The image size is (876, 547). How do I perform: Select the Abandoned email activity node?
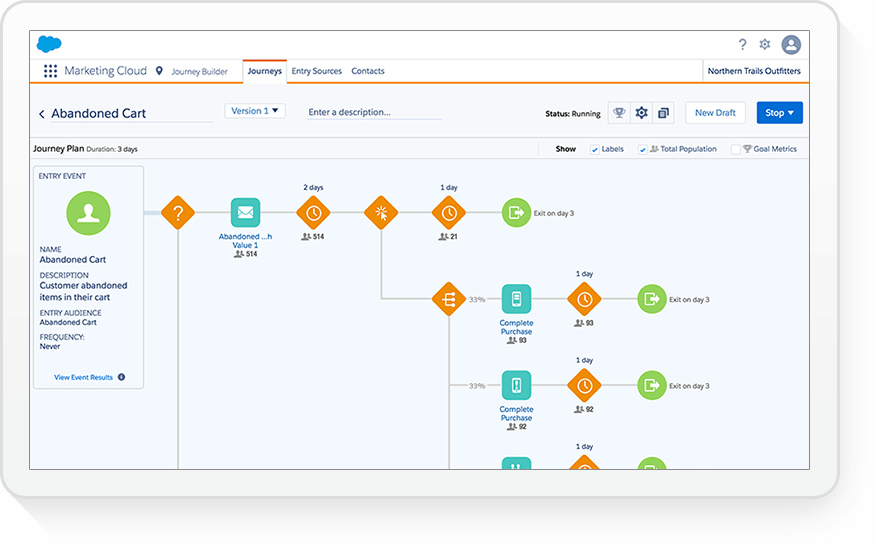coord(245,213)
